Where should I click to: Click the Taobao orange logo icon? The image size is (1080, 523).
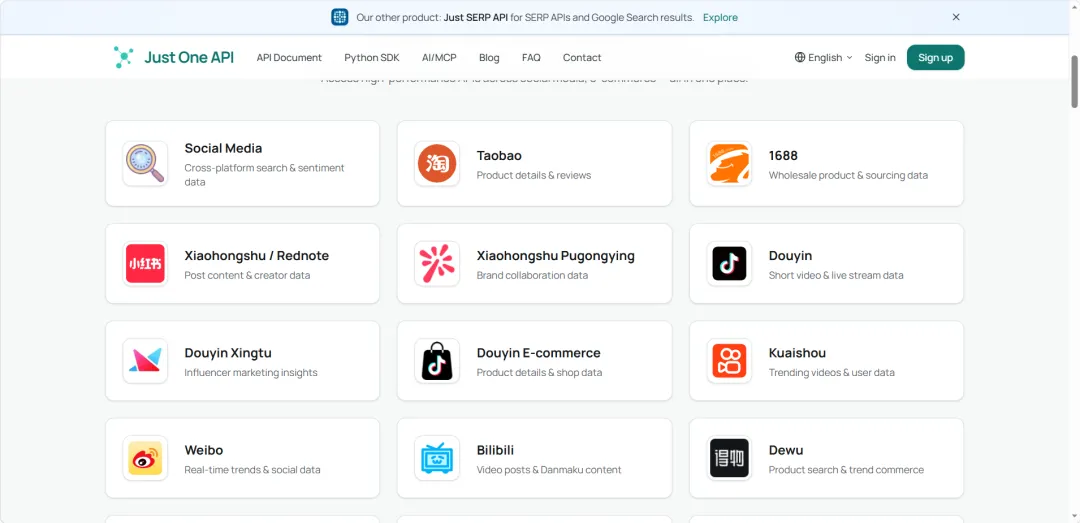tap(437, 163)
